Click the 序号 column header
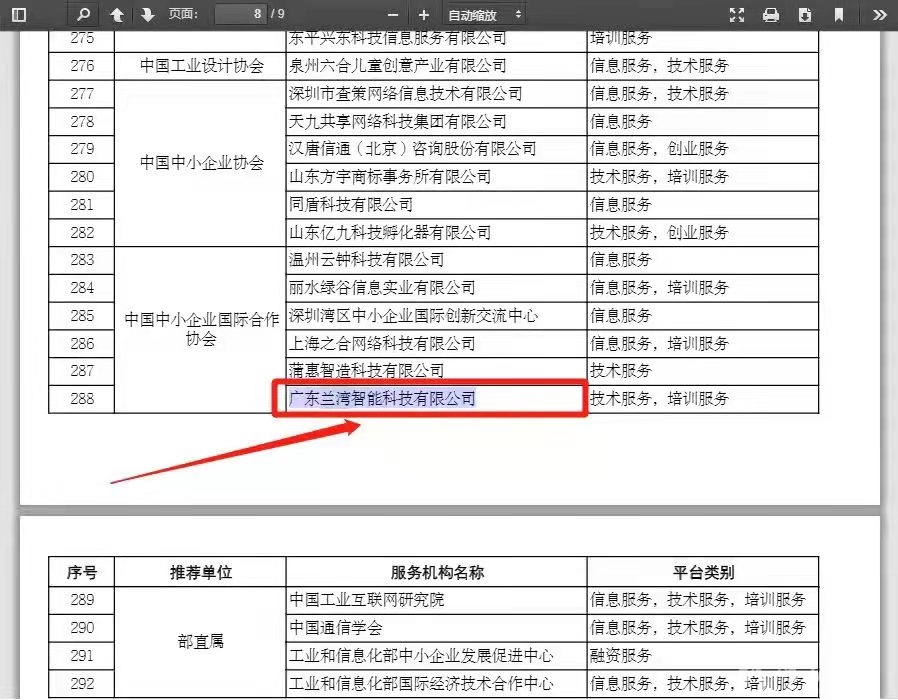The width and height of the screenshot is (898, 700). [x=82, y=572]
